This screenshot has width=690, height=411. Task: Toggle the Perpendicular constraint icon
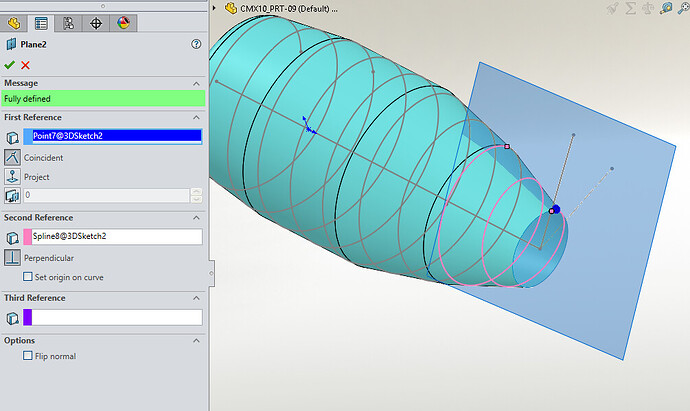12,257
